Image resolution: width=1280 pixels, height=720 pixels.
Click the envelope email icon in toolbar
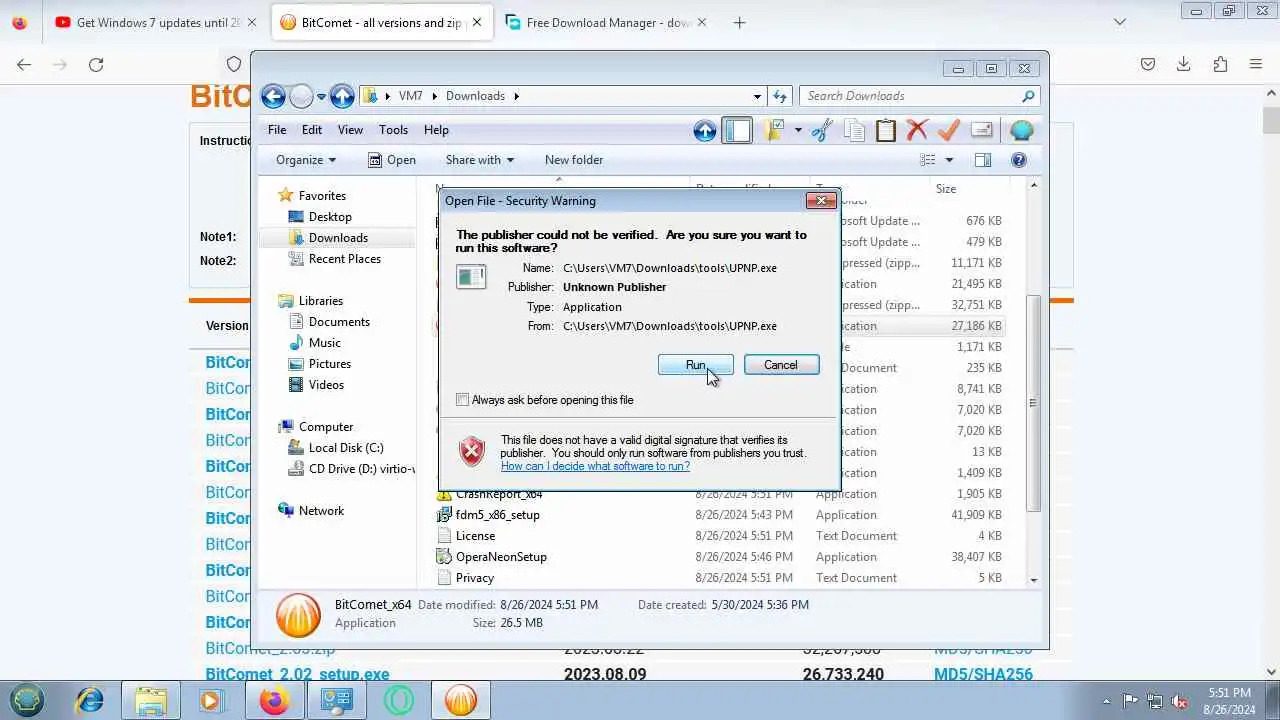981,131
